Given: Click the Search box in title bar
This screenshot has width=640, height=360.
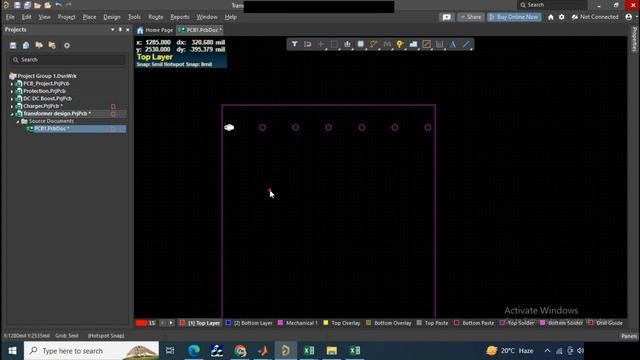Looking at the screenshot, I should tap(552, 5).
